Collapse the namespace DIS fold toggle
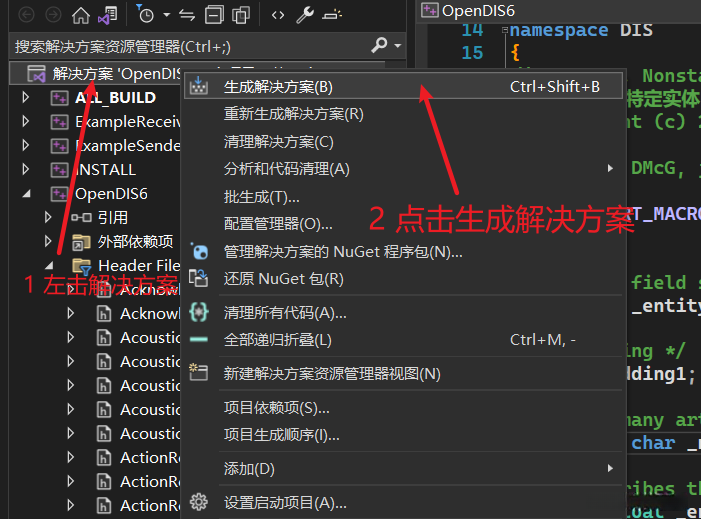This screenshot has width=701, height=519. tap(504, 30)
